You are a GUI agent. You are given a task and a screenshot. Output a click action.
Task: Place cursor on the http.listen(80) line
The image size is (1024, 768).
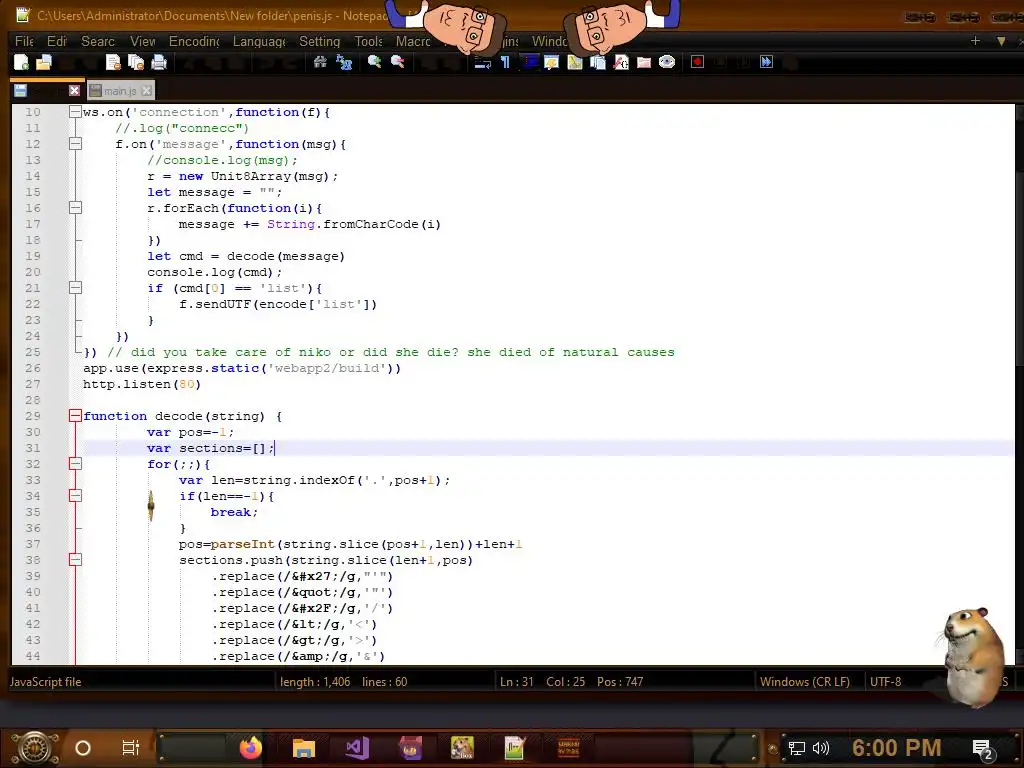[142, 384]
